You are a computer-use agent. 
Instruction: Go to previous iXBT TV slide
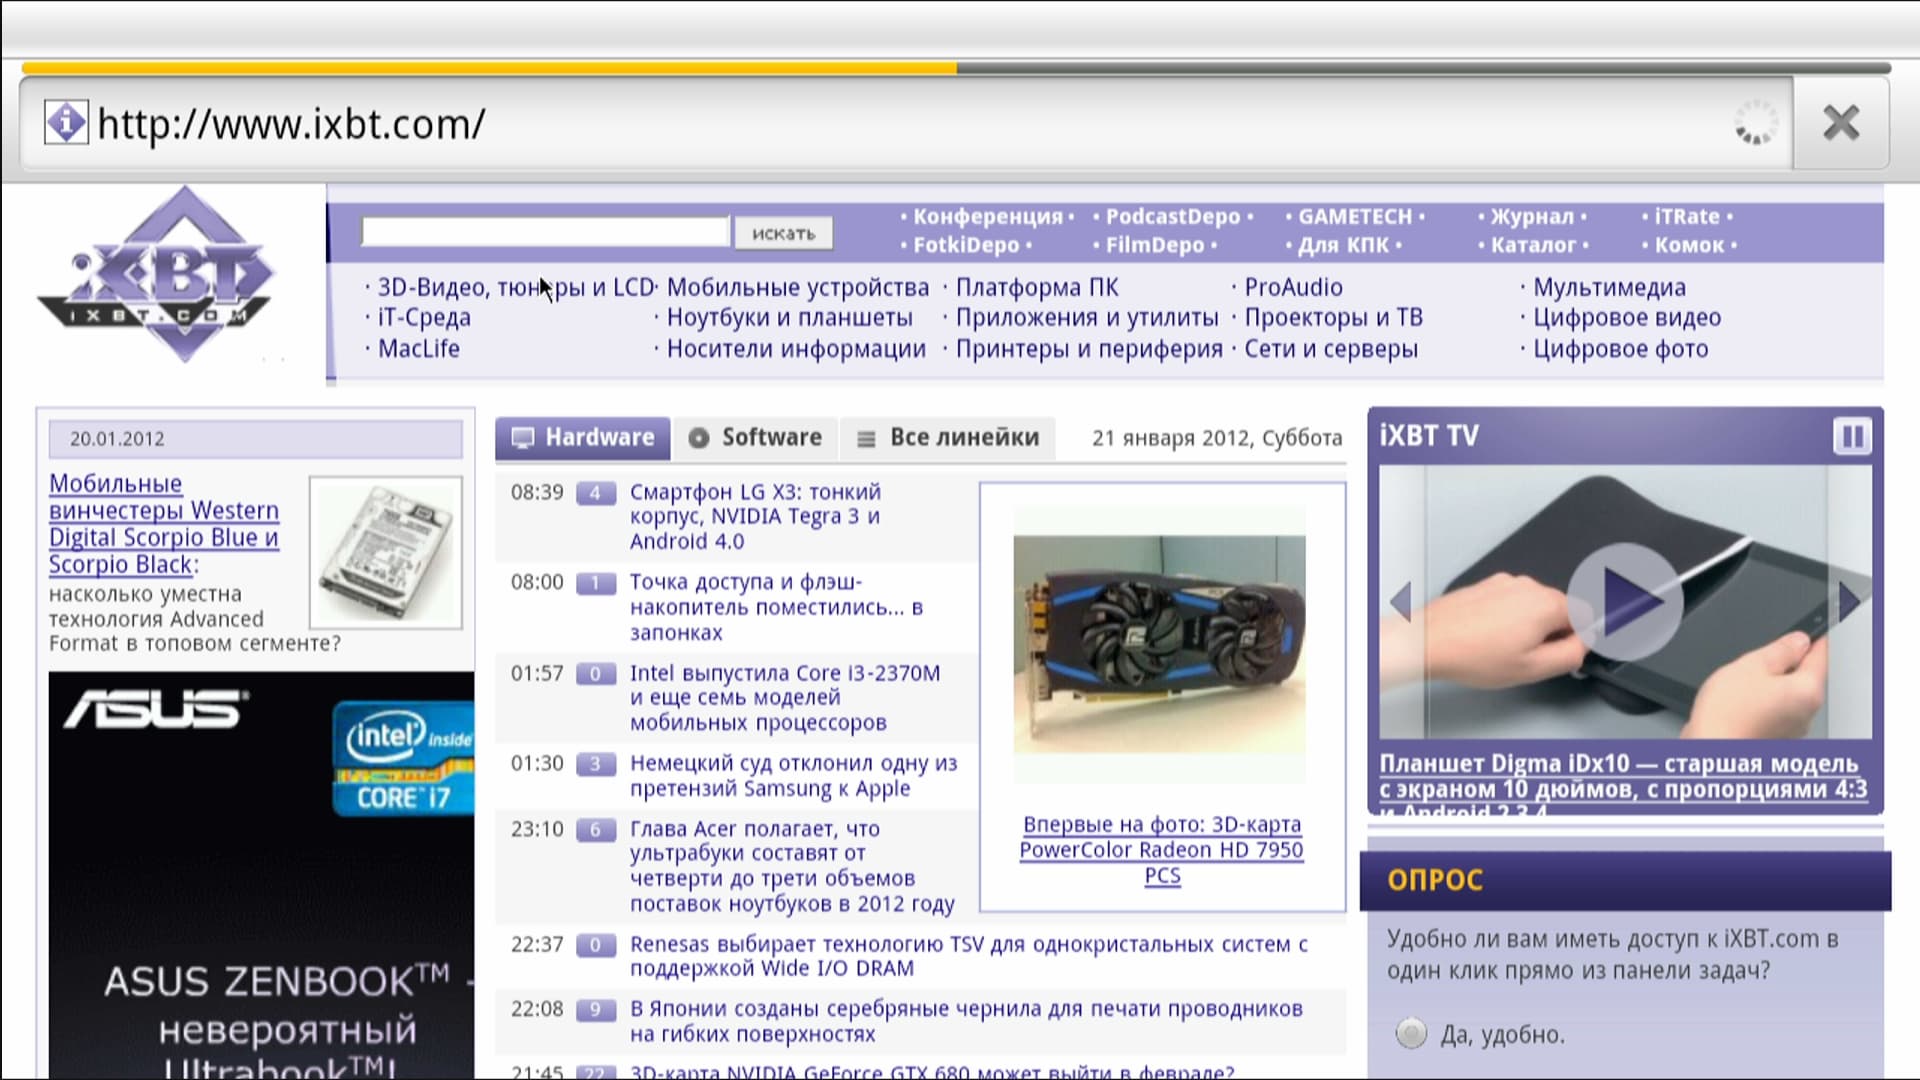(1400, 601)
